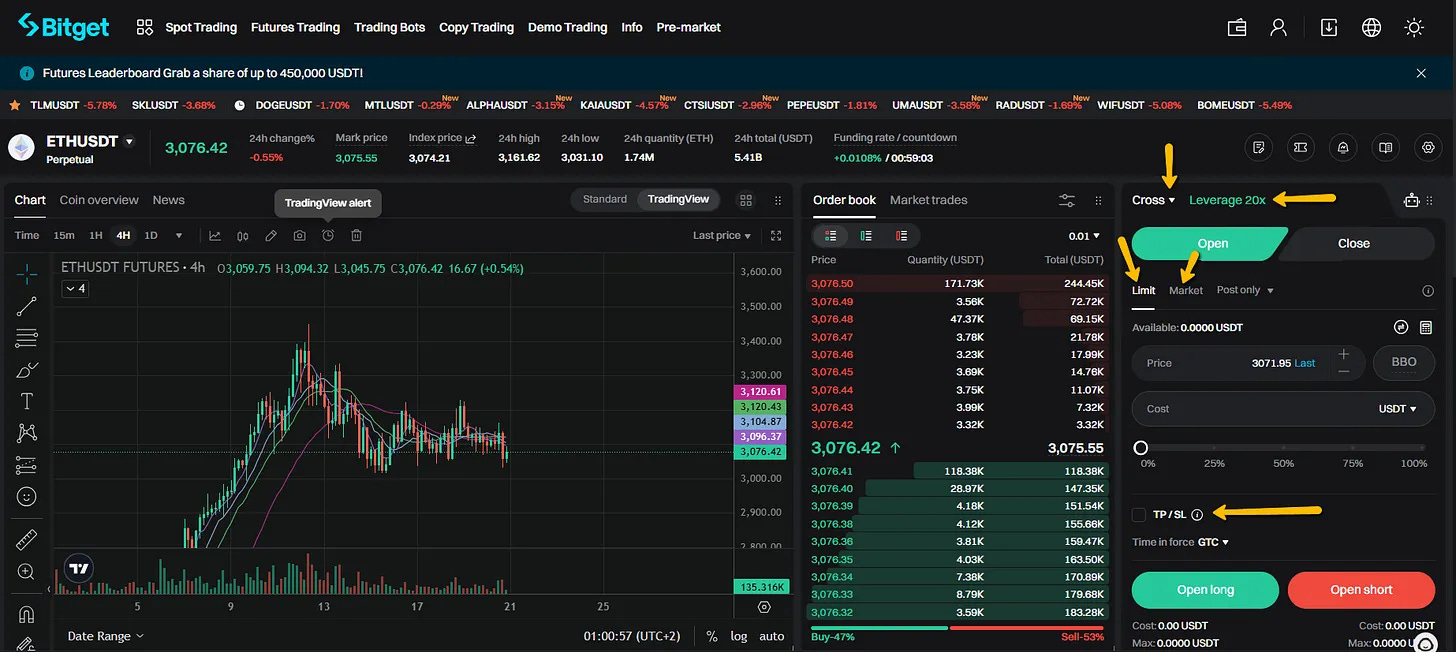1456x652 pixels.
Task: Show sell orders only in order book
Action: click(901, 235)
